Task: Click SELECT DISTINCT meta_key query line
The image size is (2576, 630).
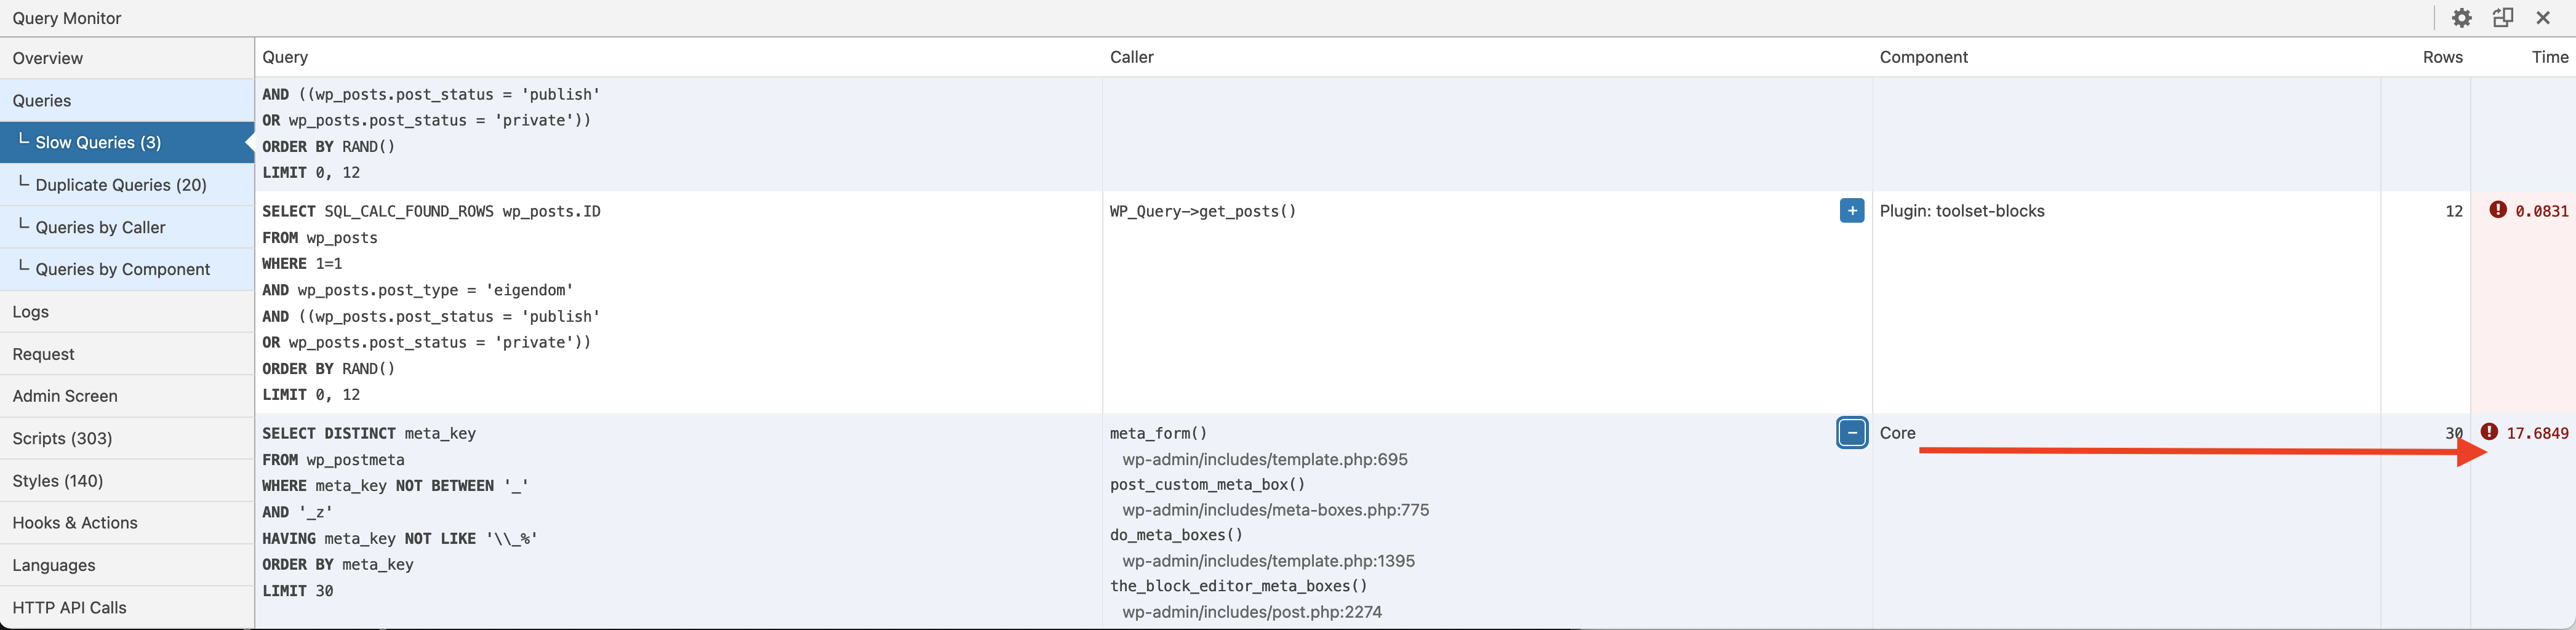Action: coord(369,433)
